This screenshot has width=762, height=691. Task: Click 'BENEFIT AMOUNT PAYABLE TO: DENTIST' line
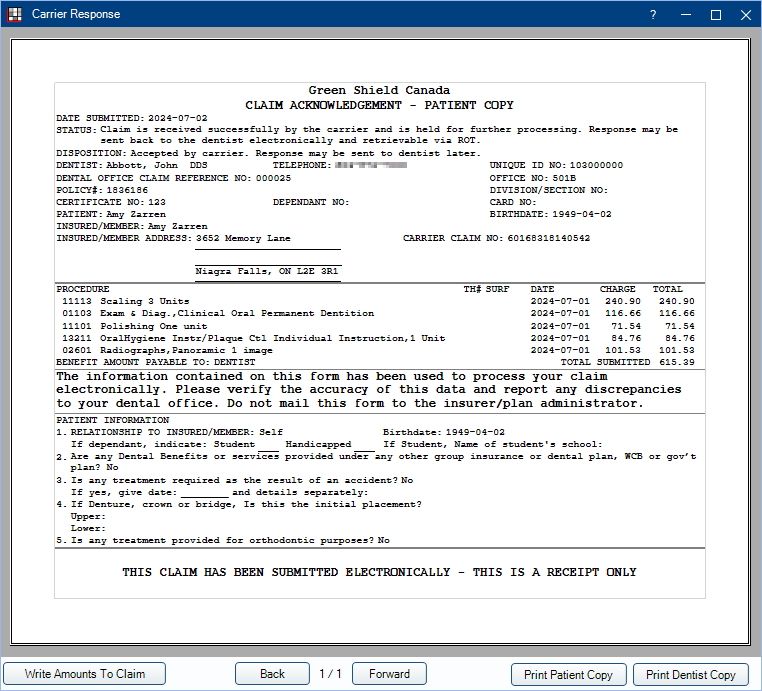tap(156, 362)
